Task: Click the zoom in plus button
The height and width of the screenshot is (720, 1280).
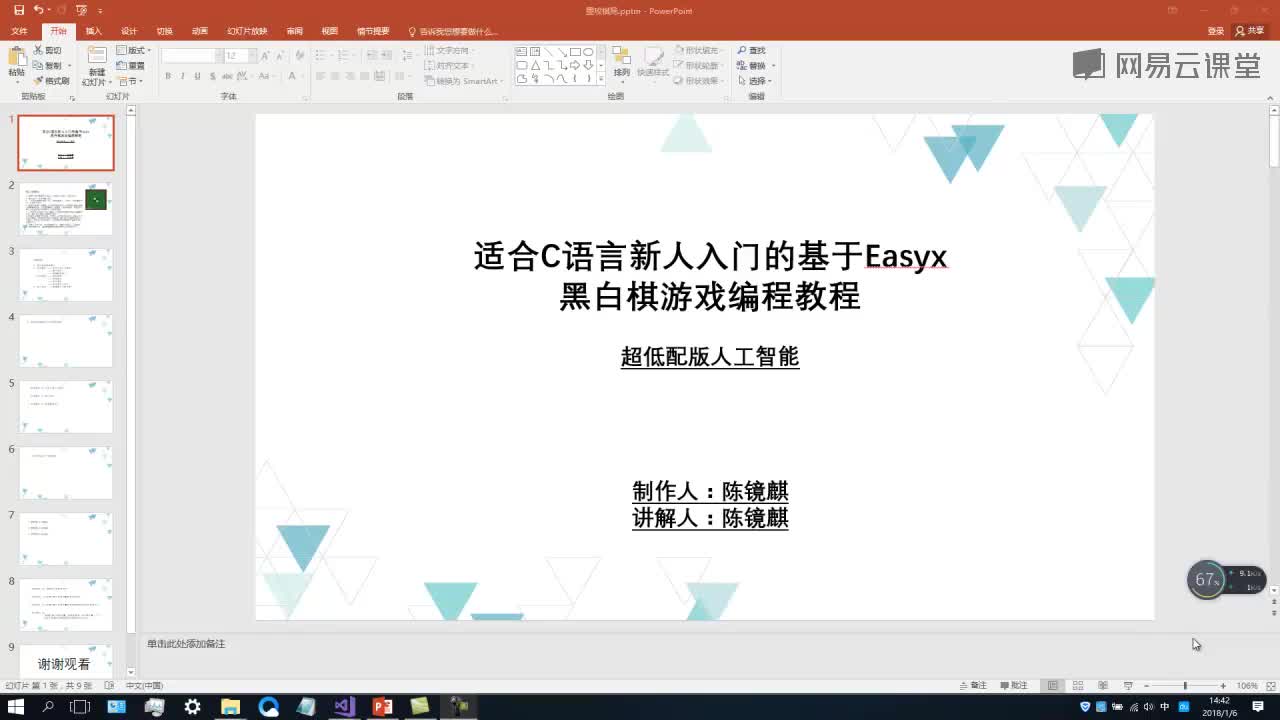Action: [1225, 686]
